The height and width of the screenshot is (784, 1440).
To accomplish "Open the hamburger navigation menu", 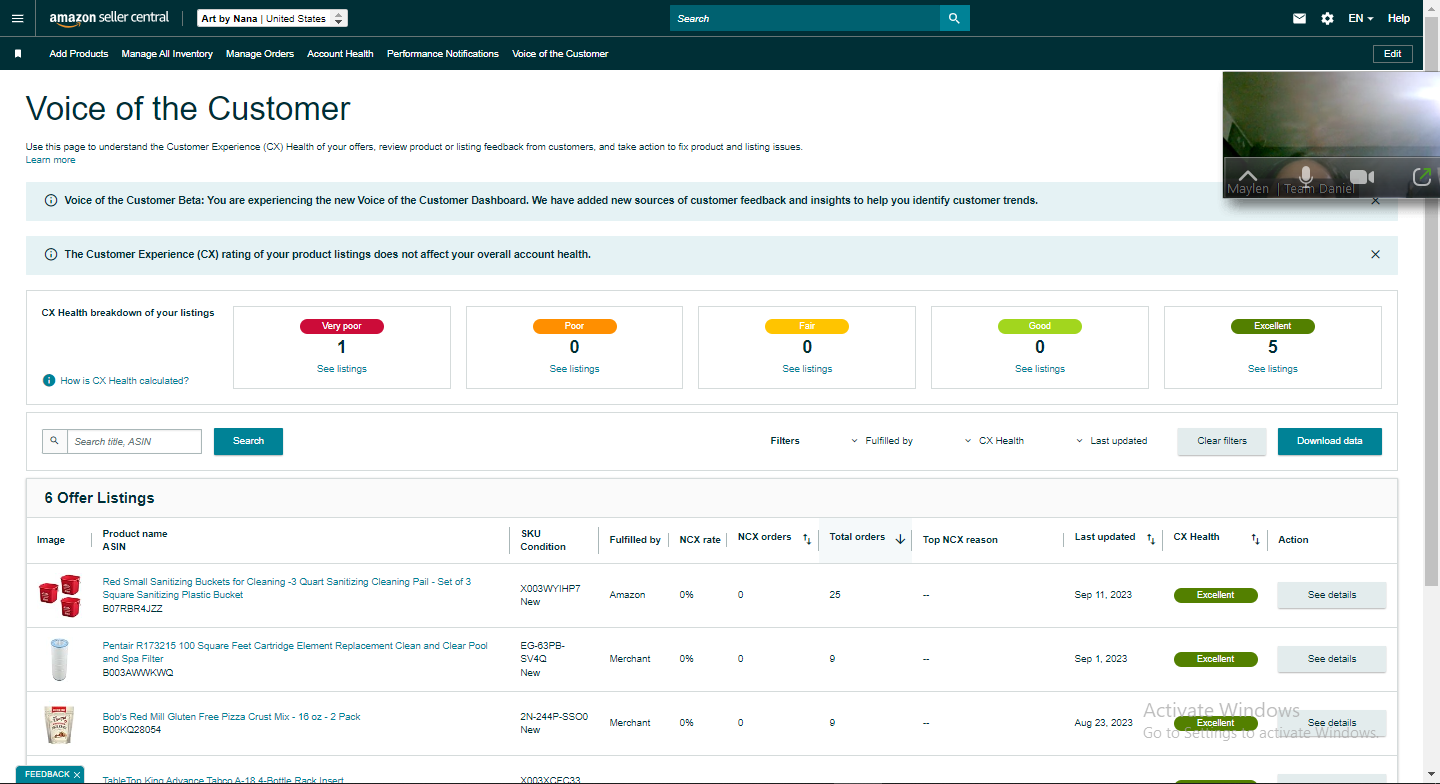I will click(17, 18).
